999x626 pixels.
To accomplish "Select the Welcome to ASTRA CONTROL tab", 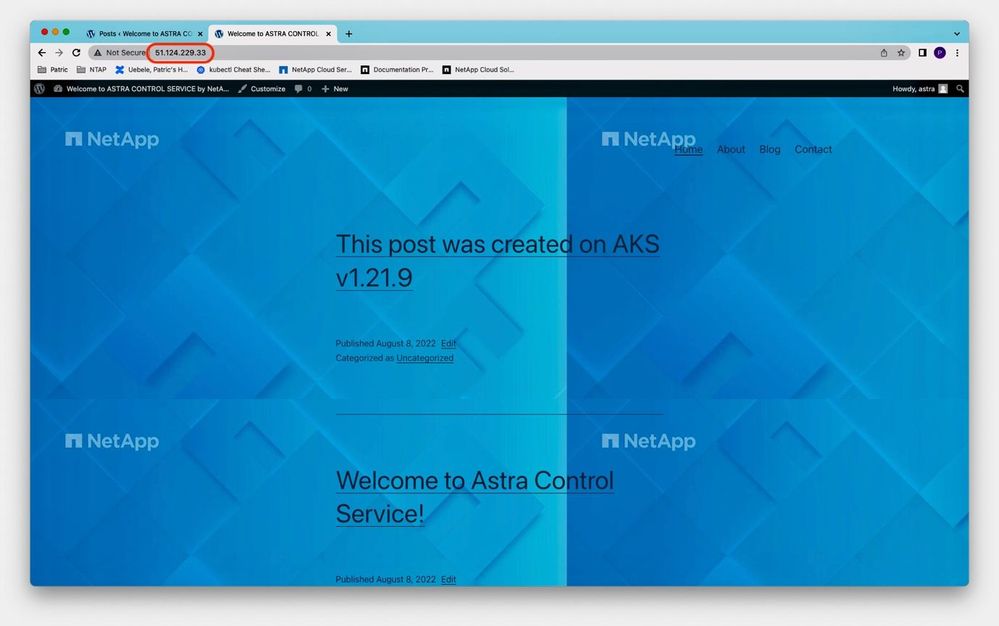I will point(273,34).
